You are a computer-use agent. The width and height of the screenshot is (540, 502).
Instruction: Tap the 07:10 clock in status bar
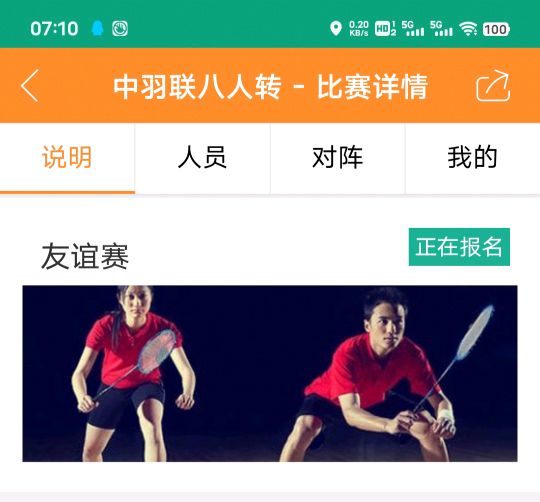(x=54, y=29)
